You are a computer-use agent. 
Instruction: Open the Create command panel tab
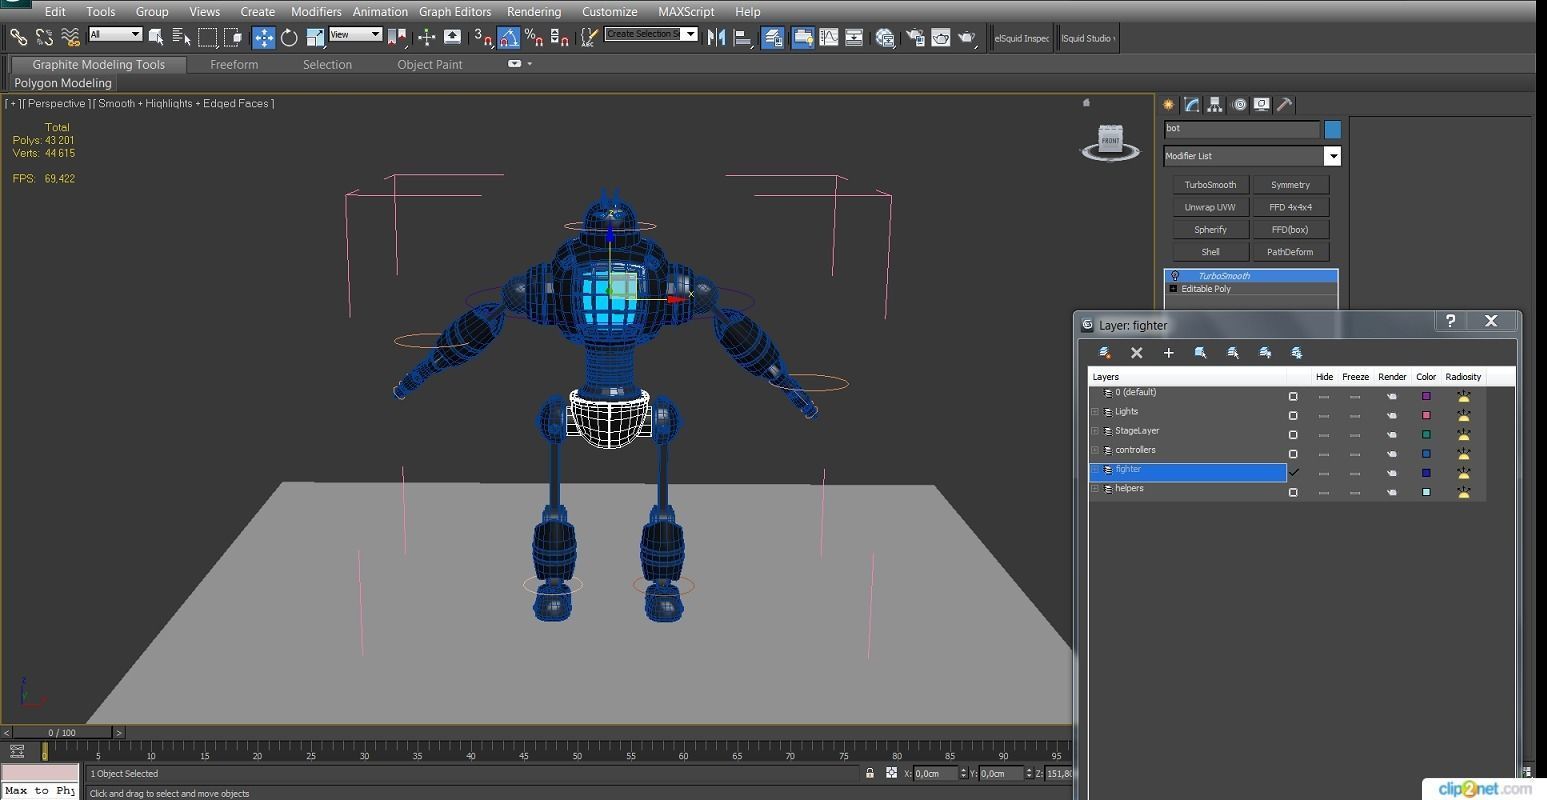click(x=1168, y=104)
